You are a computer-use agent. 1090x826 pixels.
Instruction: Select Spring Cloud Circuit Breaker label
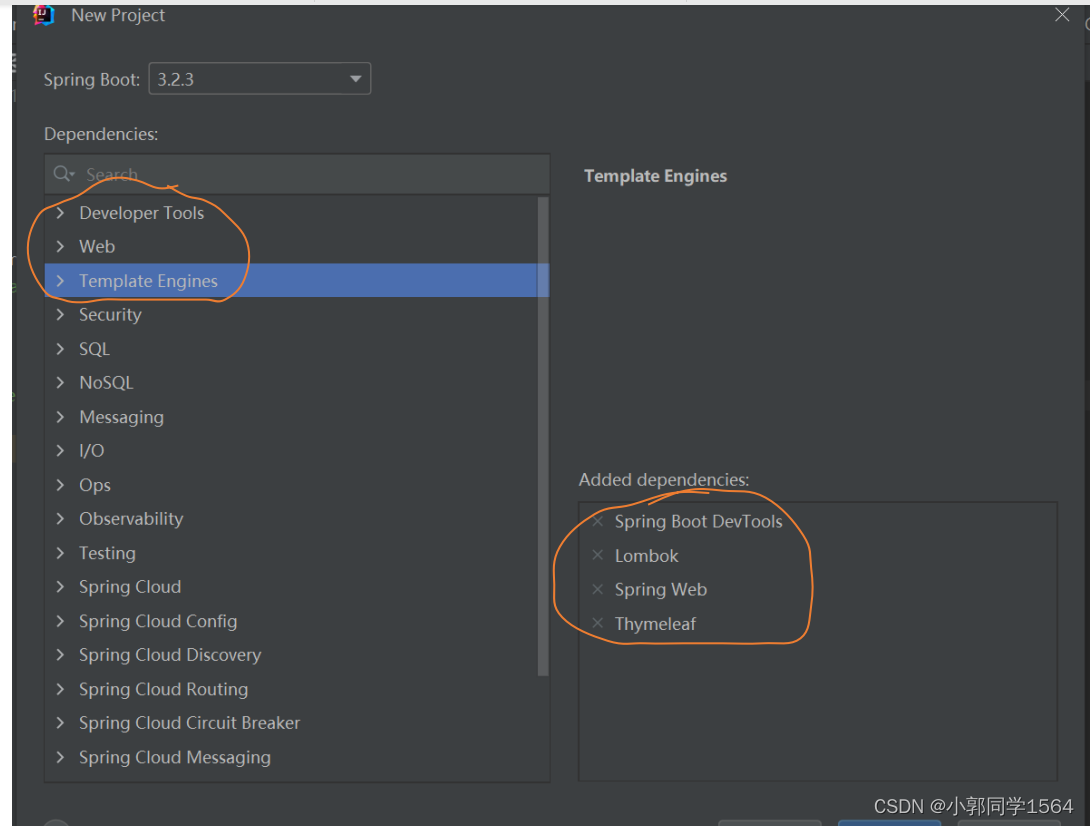pyautogui.click(x=189, y=723)
